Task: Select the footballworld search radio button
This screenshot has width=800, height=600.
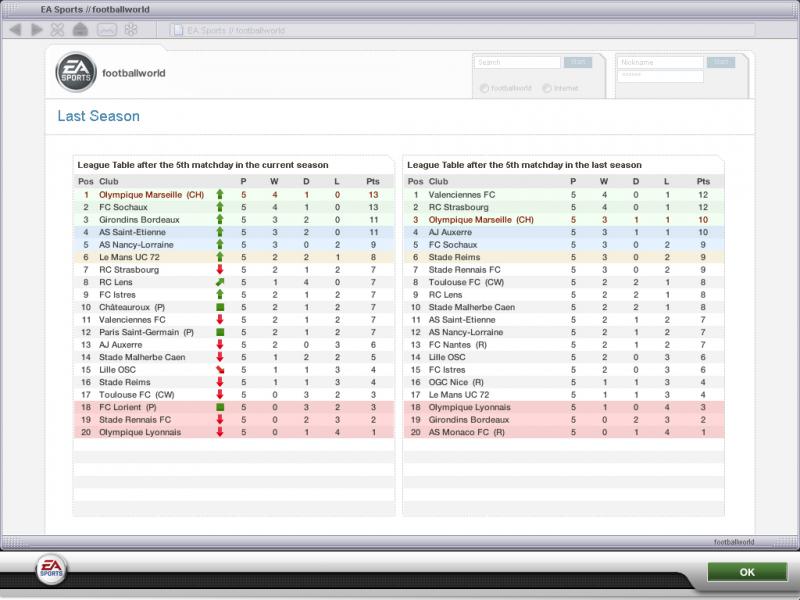Action: [484, 88]
